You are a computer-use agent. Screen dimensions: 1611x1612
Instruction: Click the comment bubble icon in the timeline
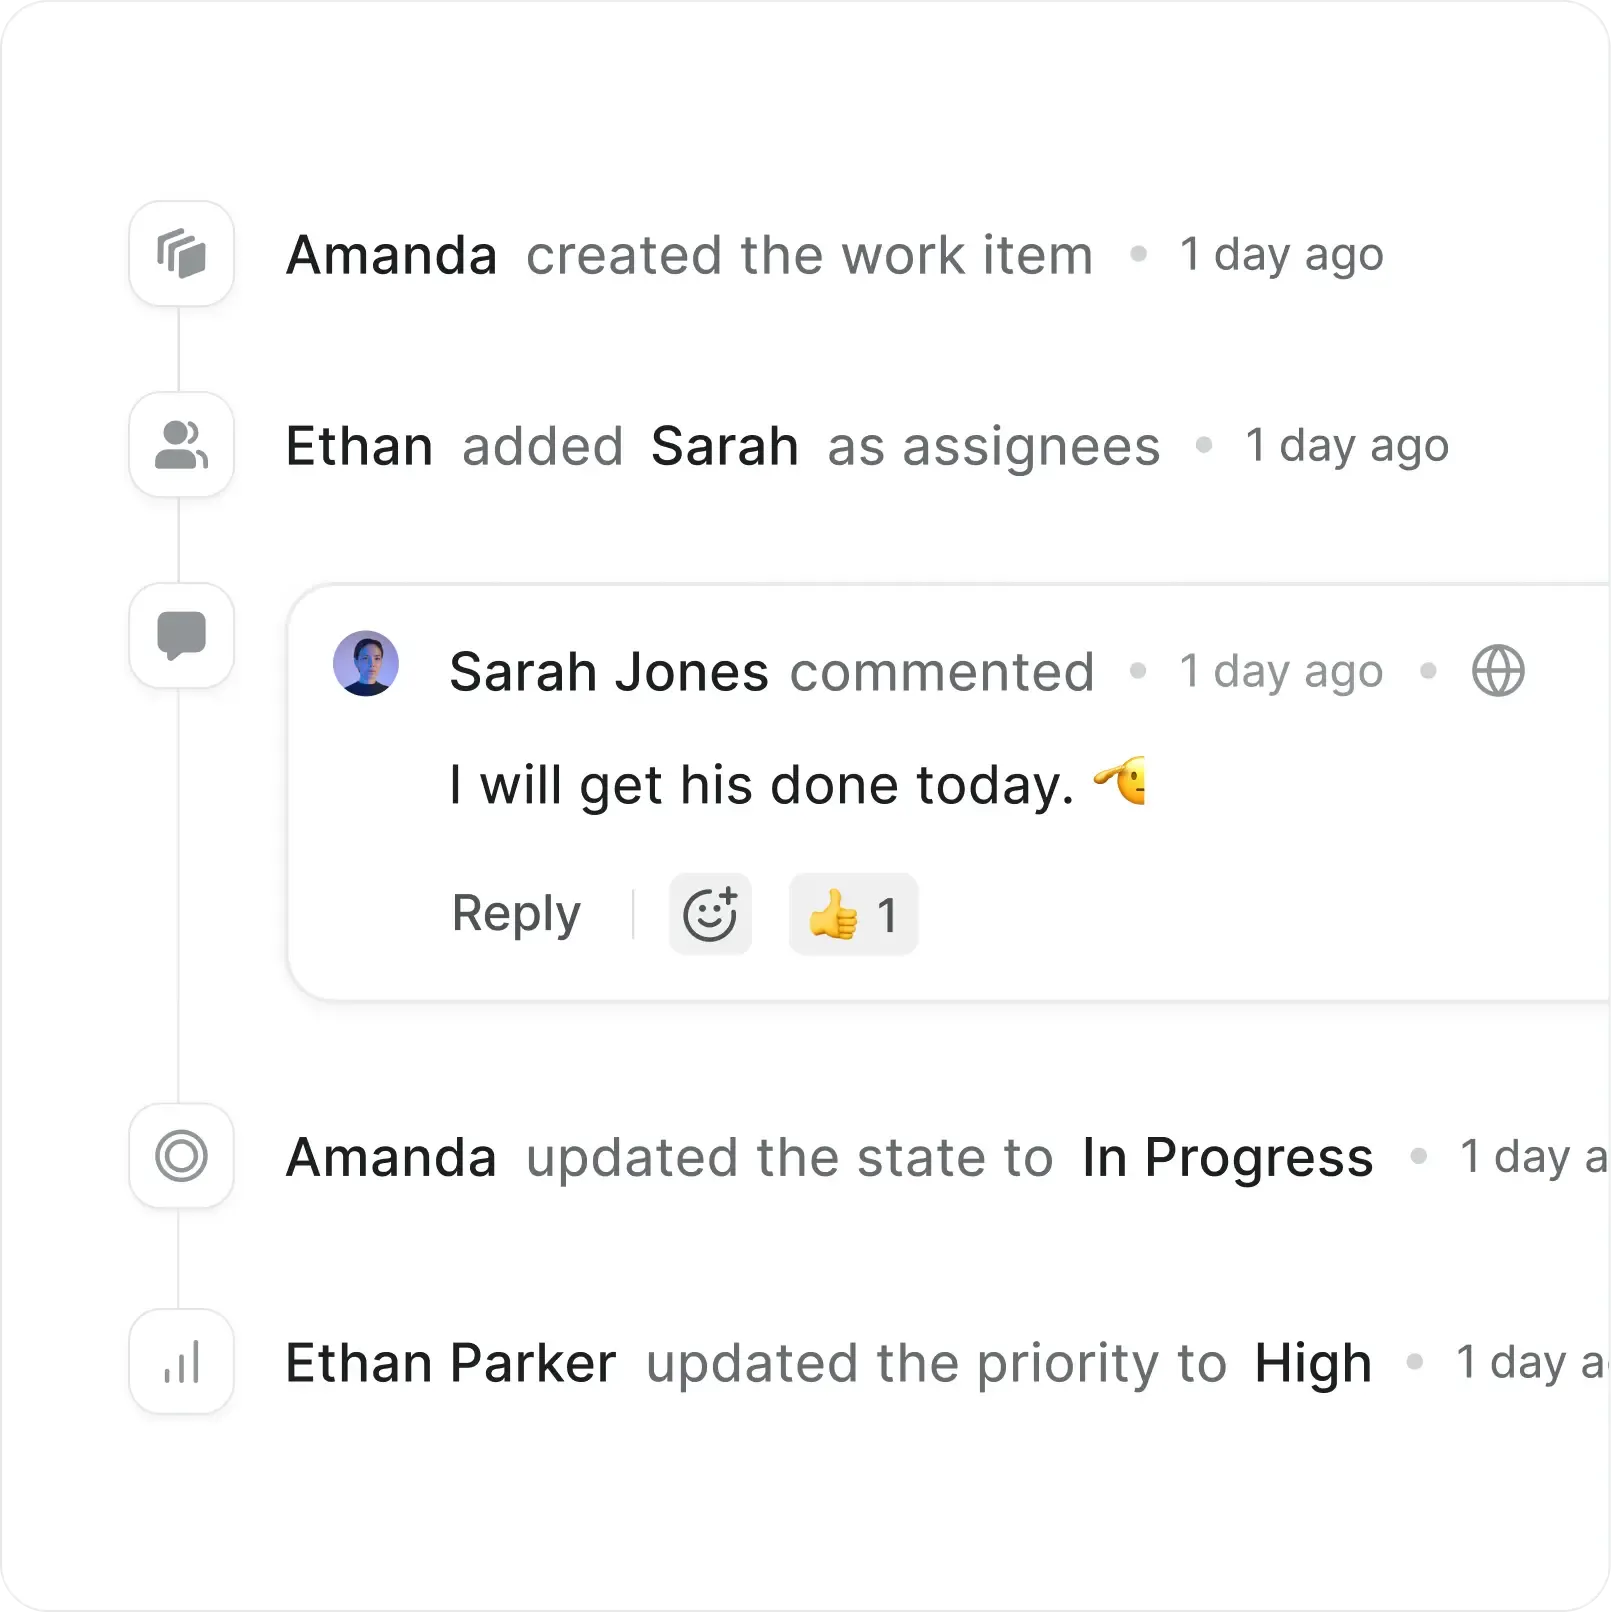click(x=181, y=637)
